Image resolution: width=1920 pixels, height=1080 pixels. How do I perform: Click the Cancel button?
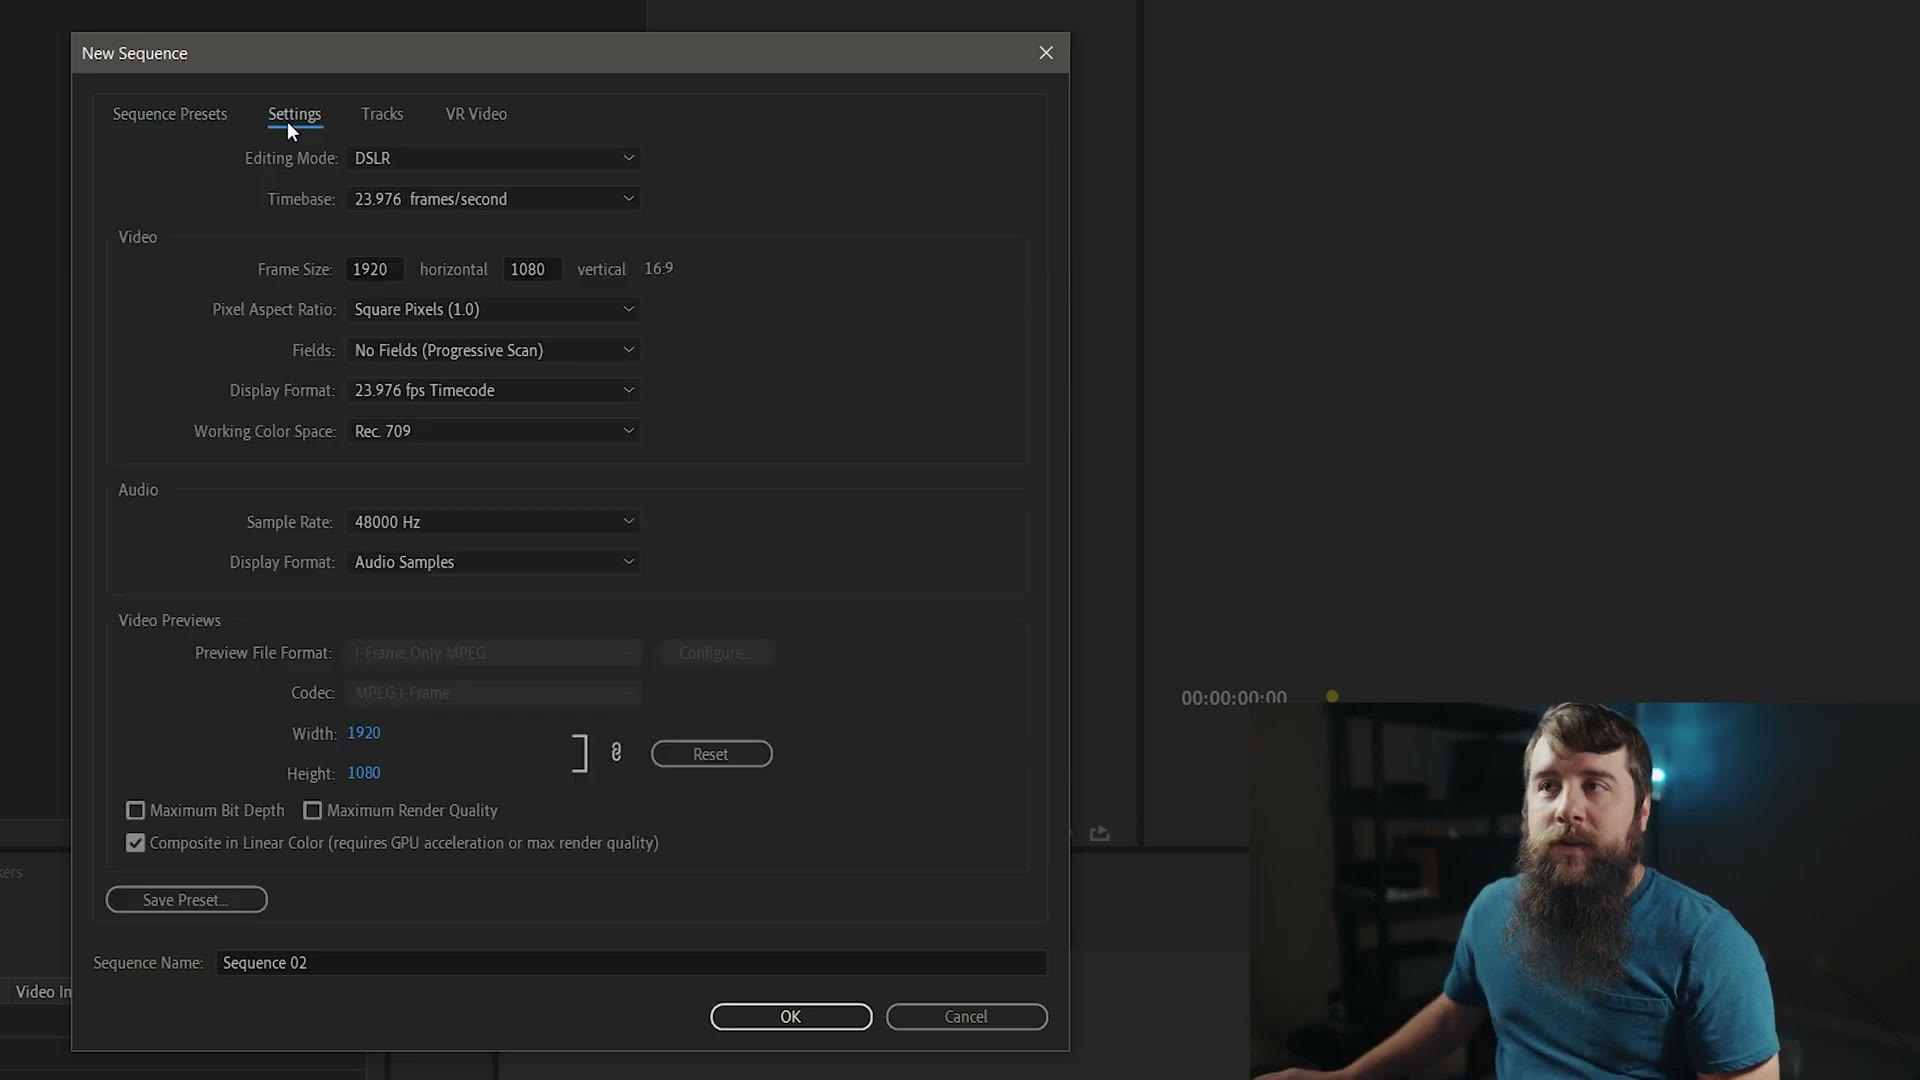[x=966, y=1017]
